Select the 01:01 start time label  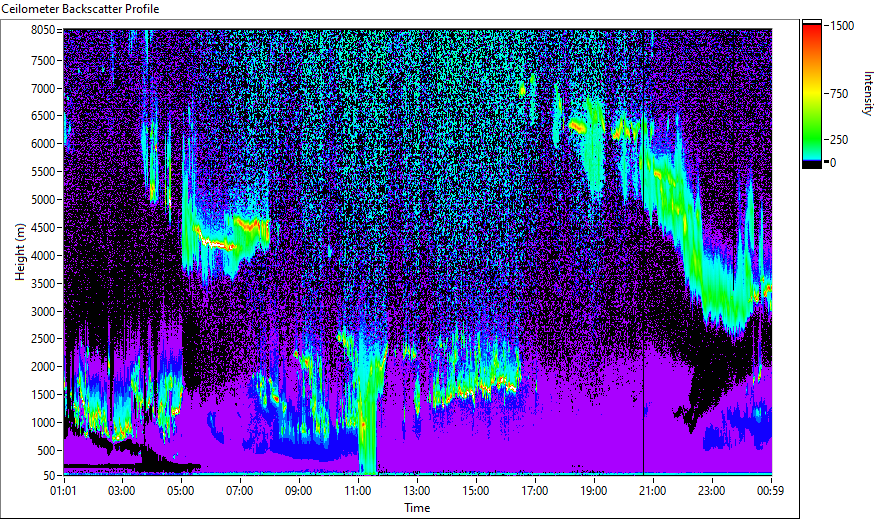(63, 491)
